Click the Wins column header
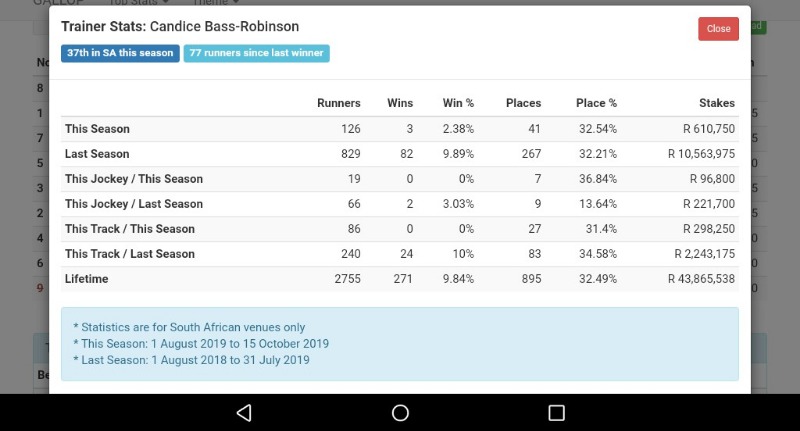 (400, 103)
